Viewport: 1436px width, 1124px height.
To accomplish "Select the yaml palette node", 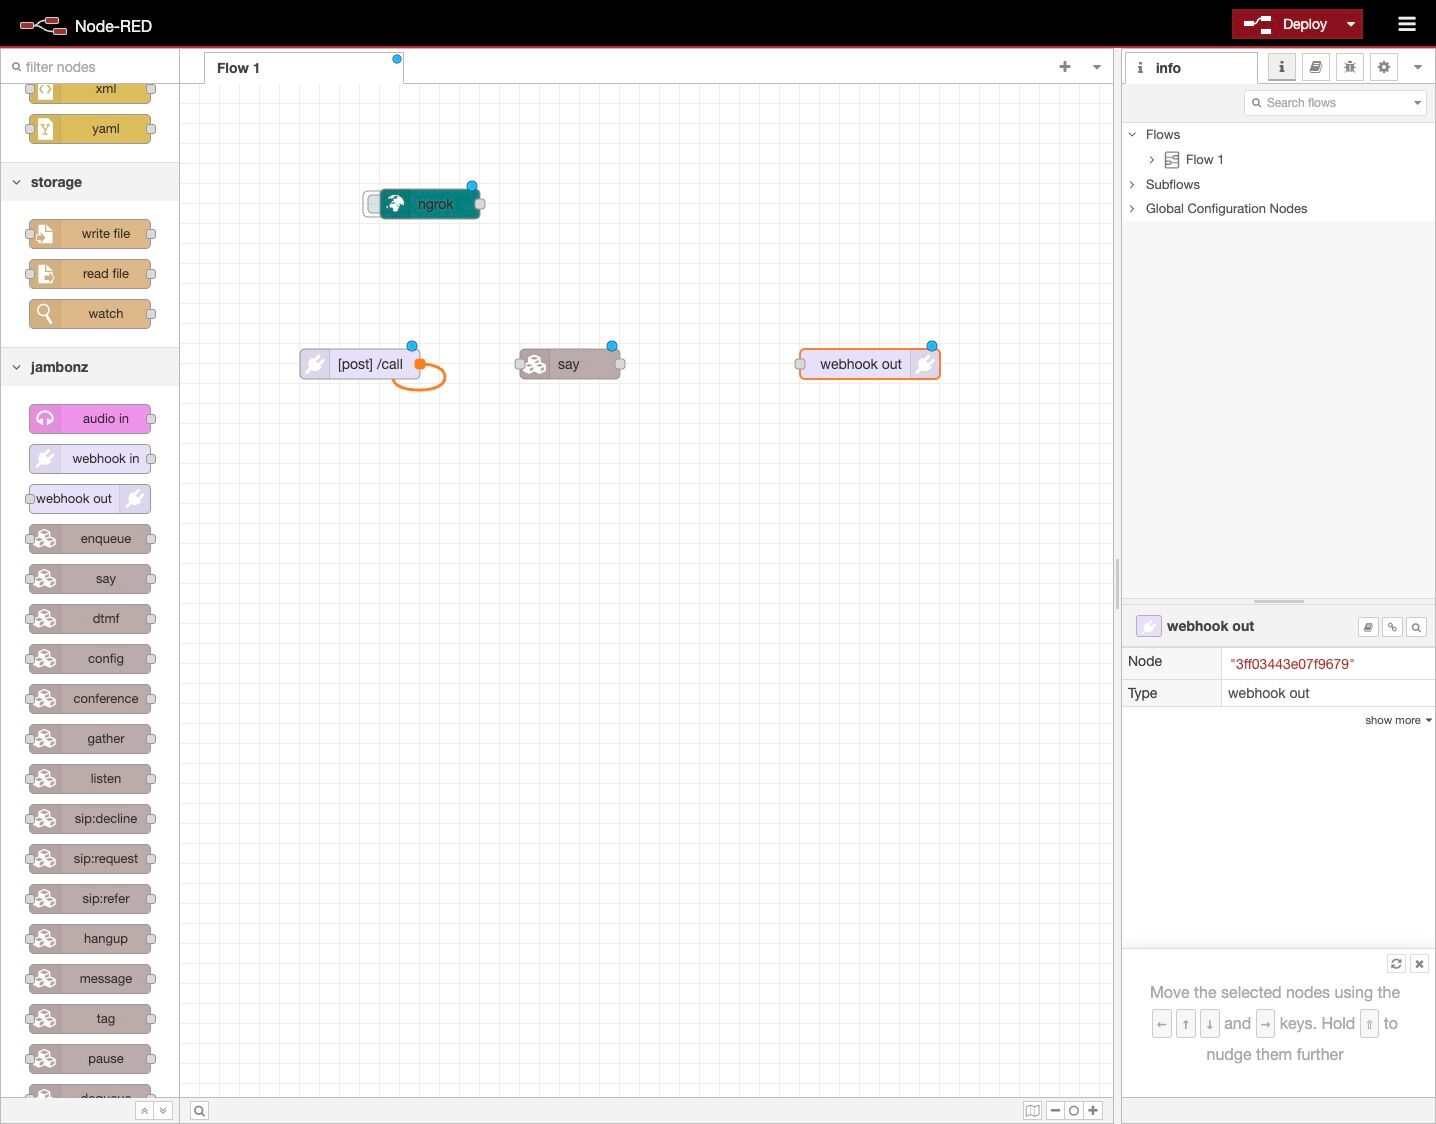I will click(90, 129).
